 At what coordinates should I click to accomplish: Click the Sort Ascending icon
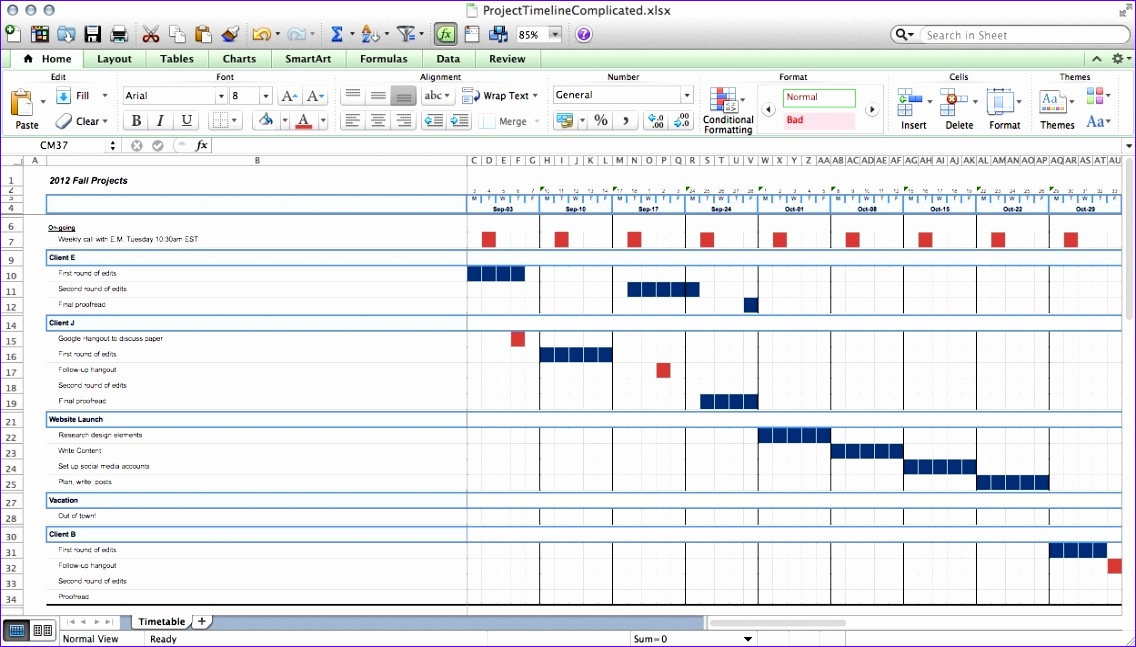click(x=371, y=33)
